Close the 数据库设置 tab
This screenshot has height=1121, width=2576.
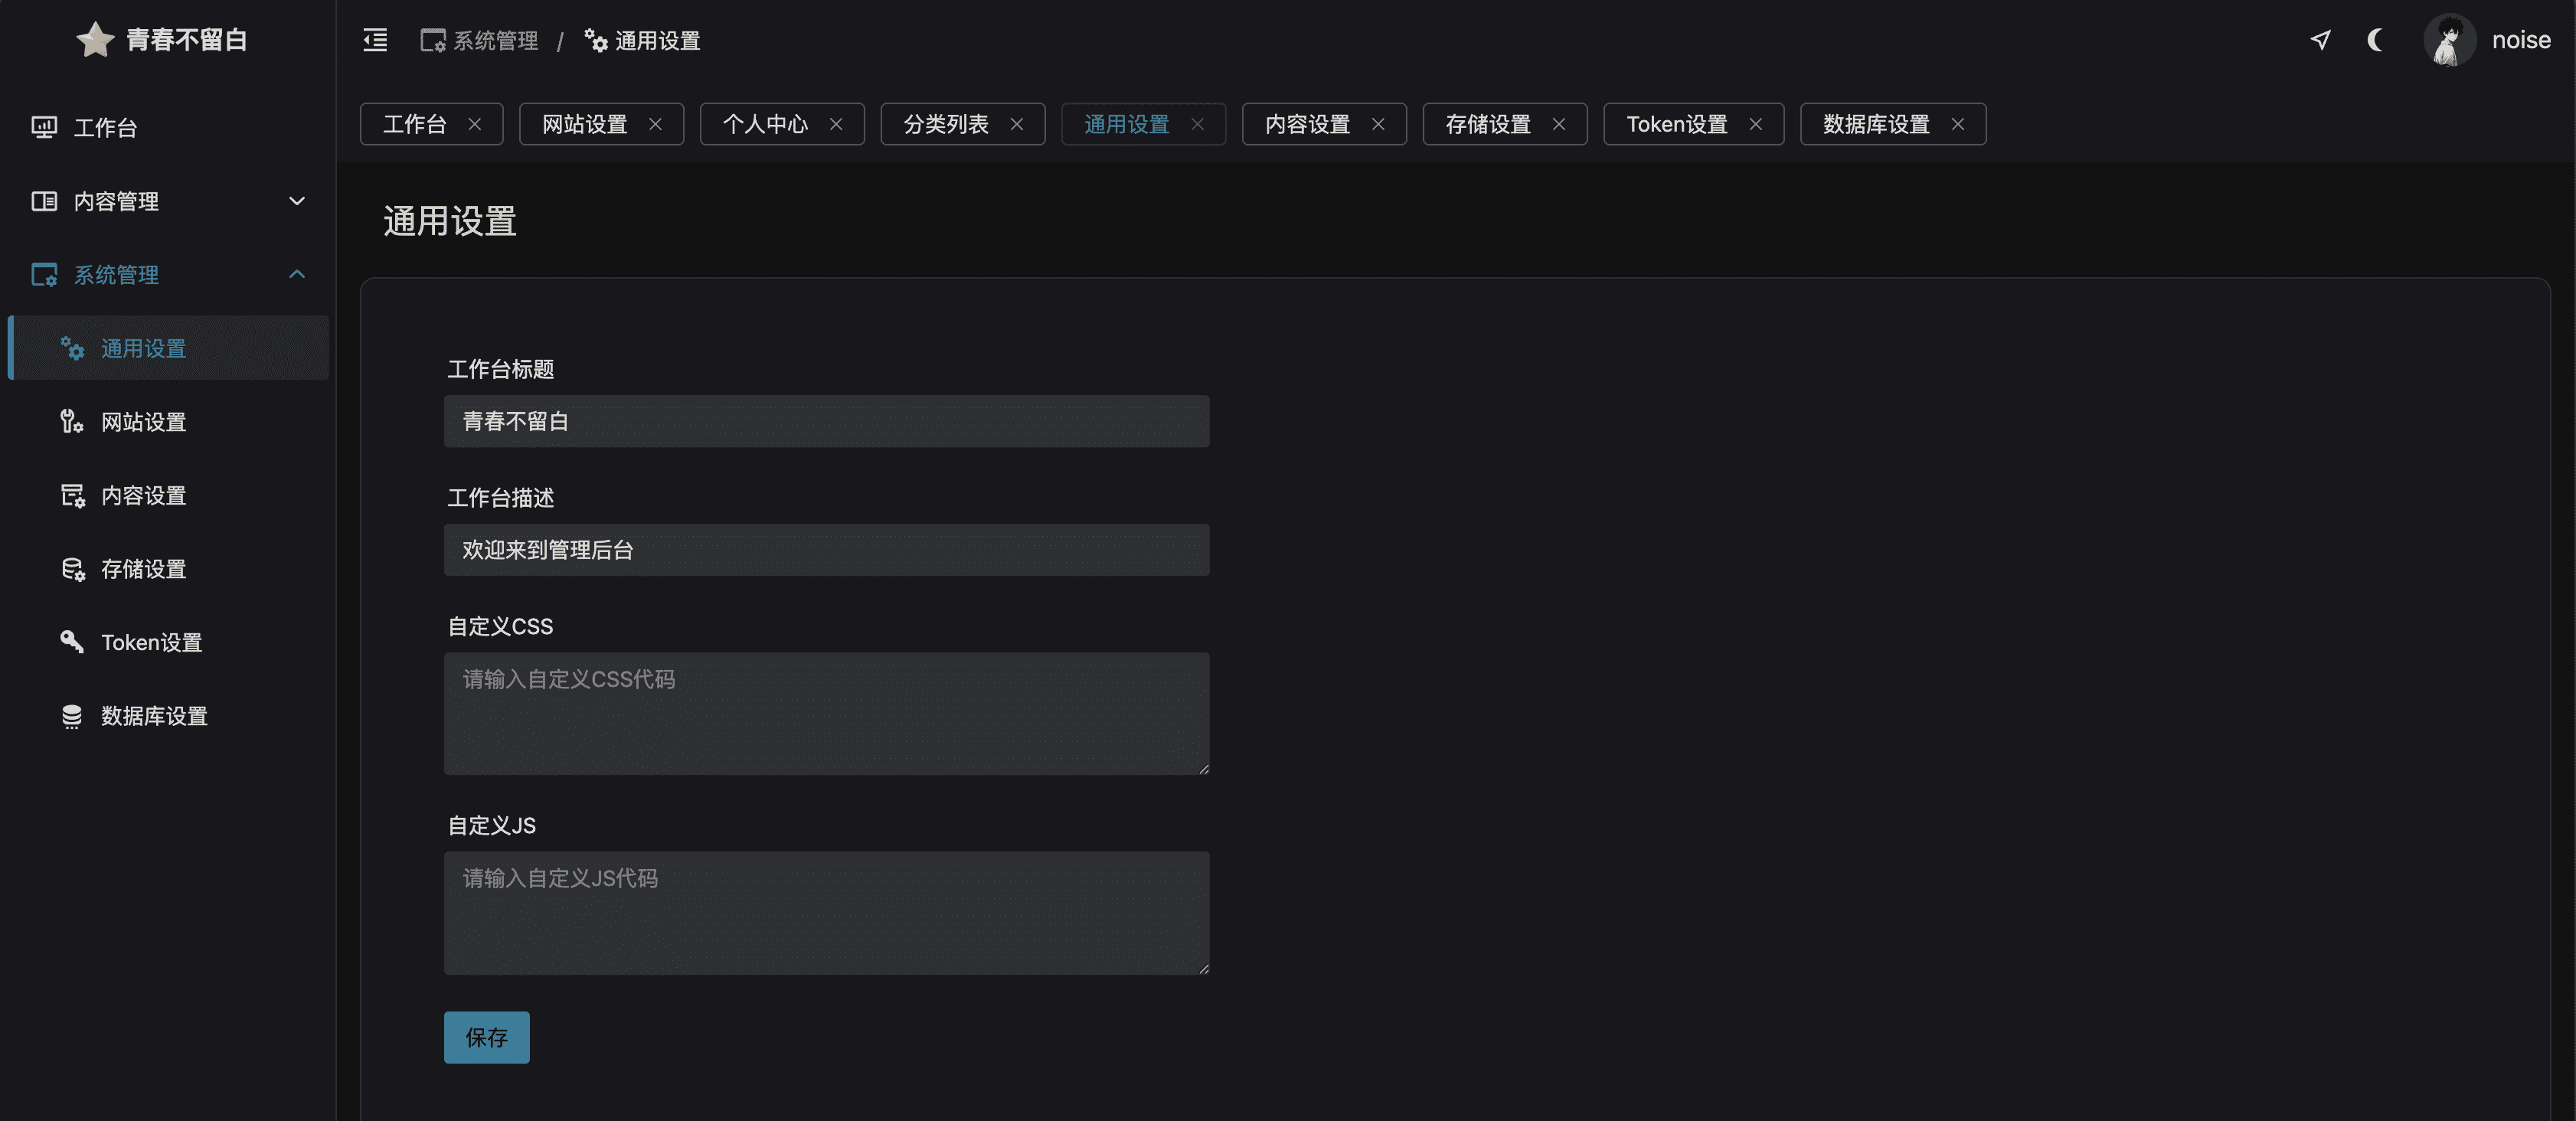(x=1957, y=124)
